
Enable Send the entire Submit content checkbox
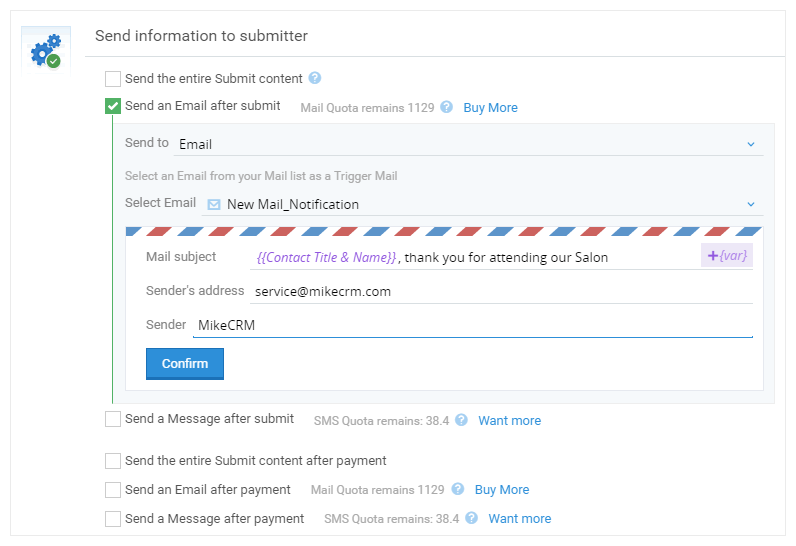click(x=113, y=79)
